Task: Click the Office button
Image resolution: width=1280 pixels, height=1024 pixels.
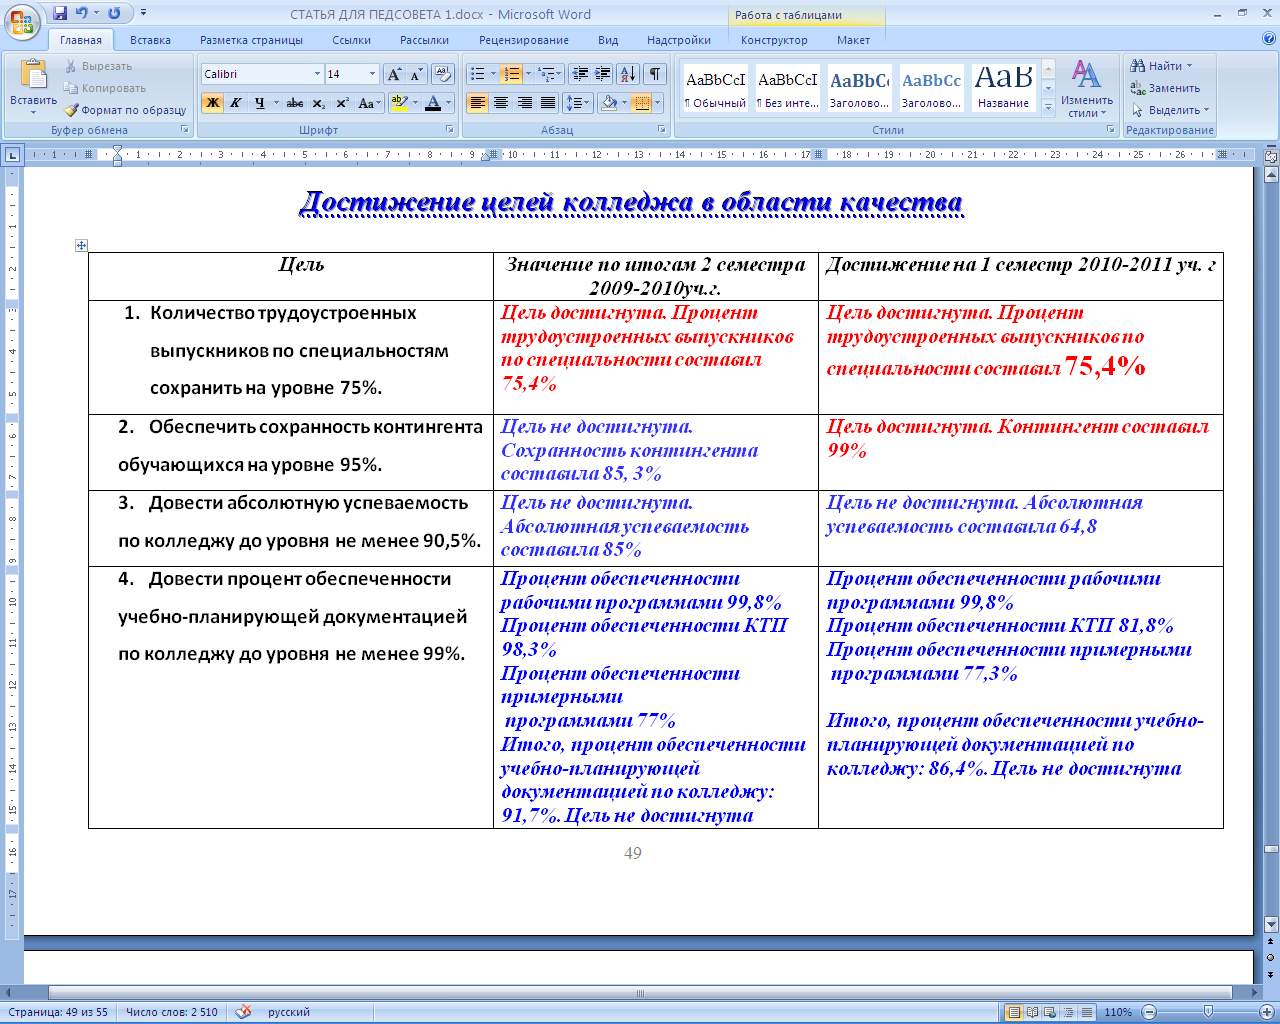Action: pyautogui.click(x=22, y=22)
